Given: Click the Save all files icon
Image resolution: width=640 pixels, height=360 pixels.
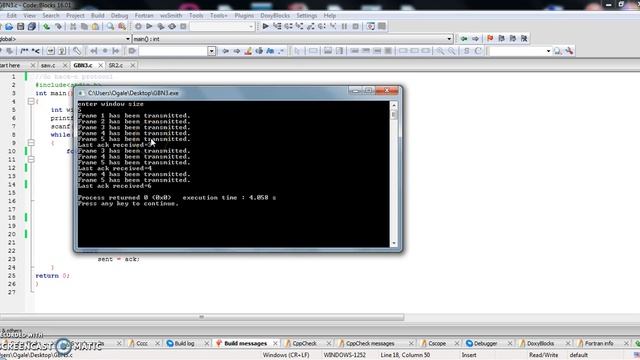Looking at the screenshot, I should click(x=32, y=27).
